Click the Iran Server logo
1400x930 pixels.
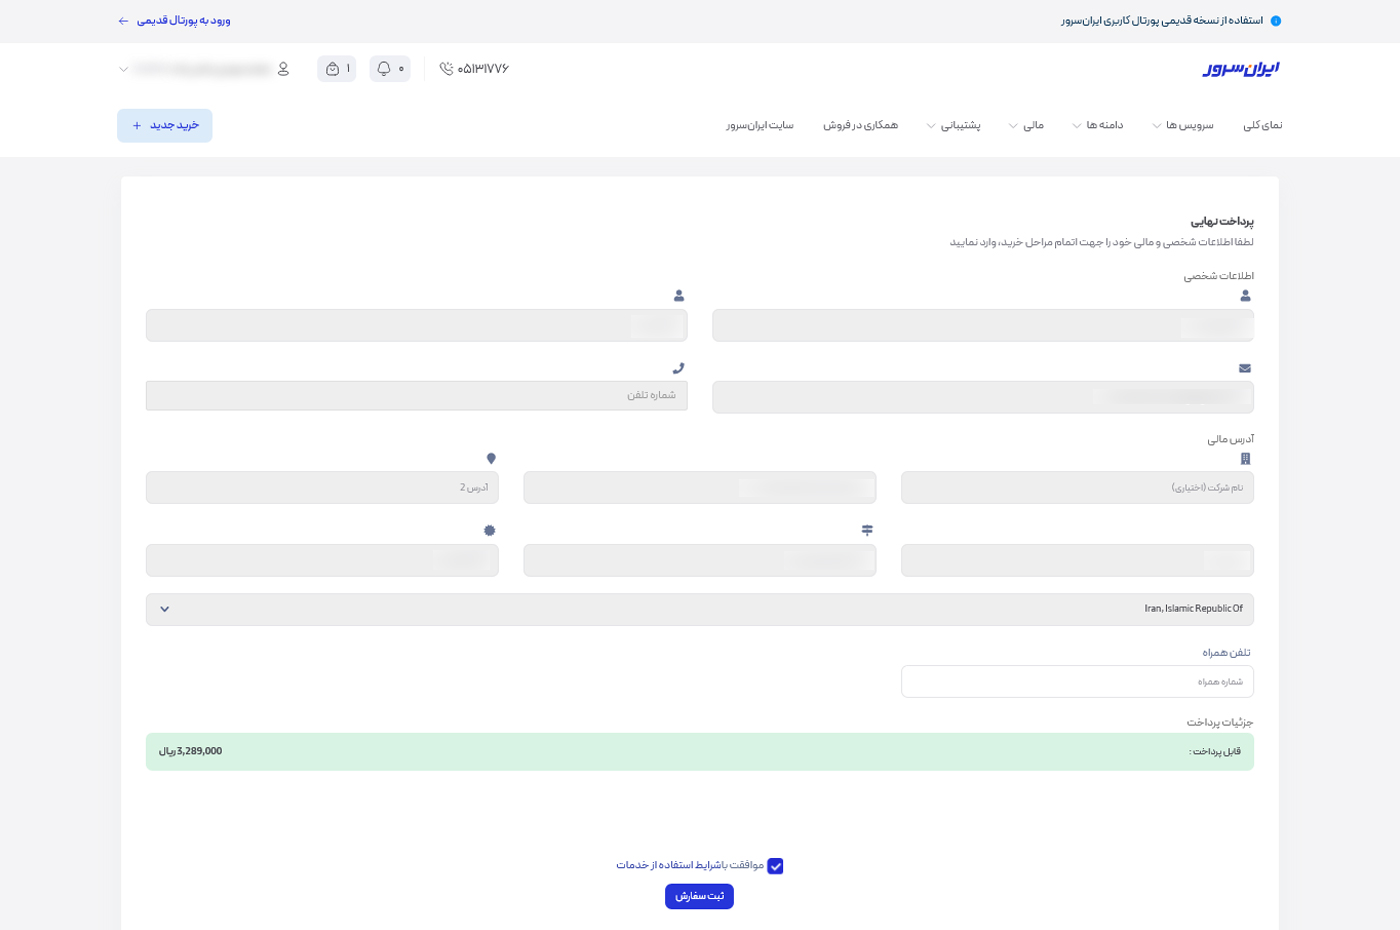point(1240,68)
